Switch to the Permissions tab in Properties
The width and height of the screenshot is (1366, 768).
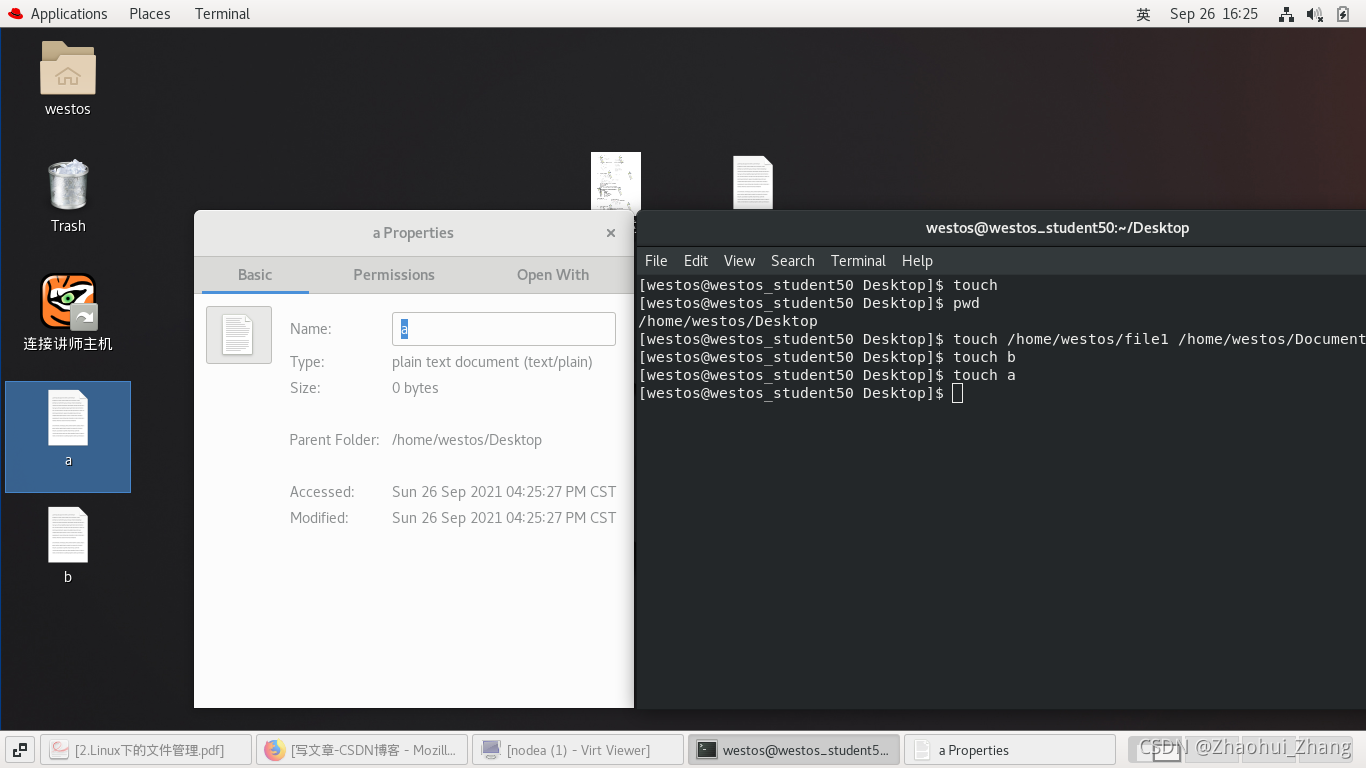[393, 274]
